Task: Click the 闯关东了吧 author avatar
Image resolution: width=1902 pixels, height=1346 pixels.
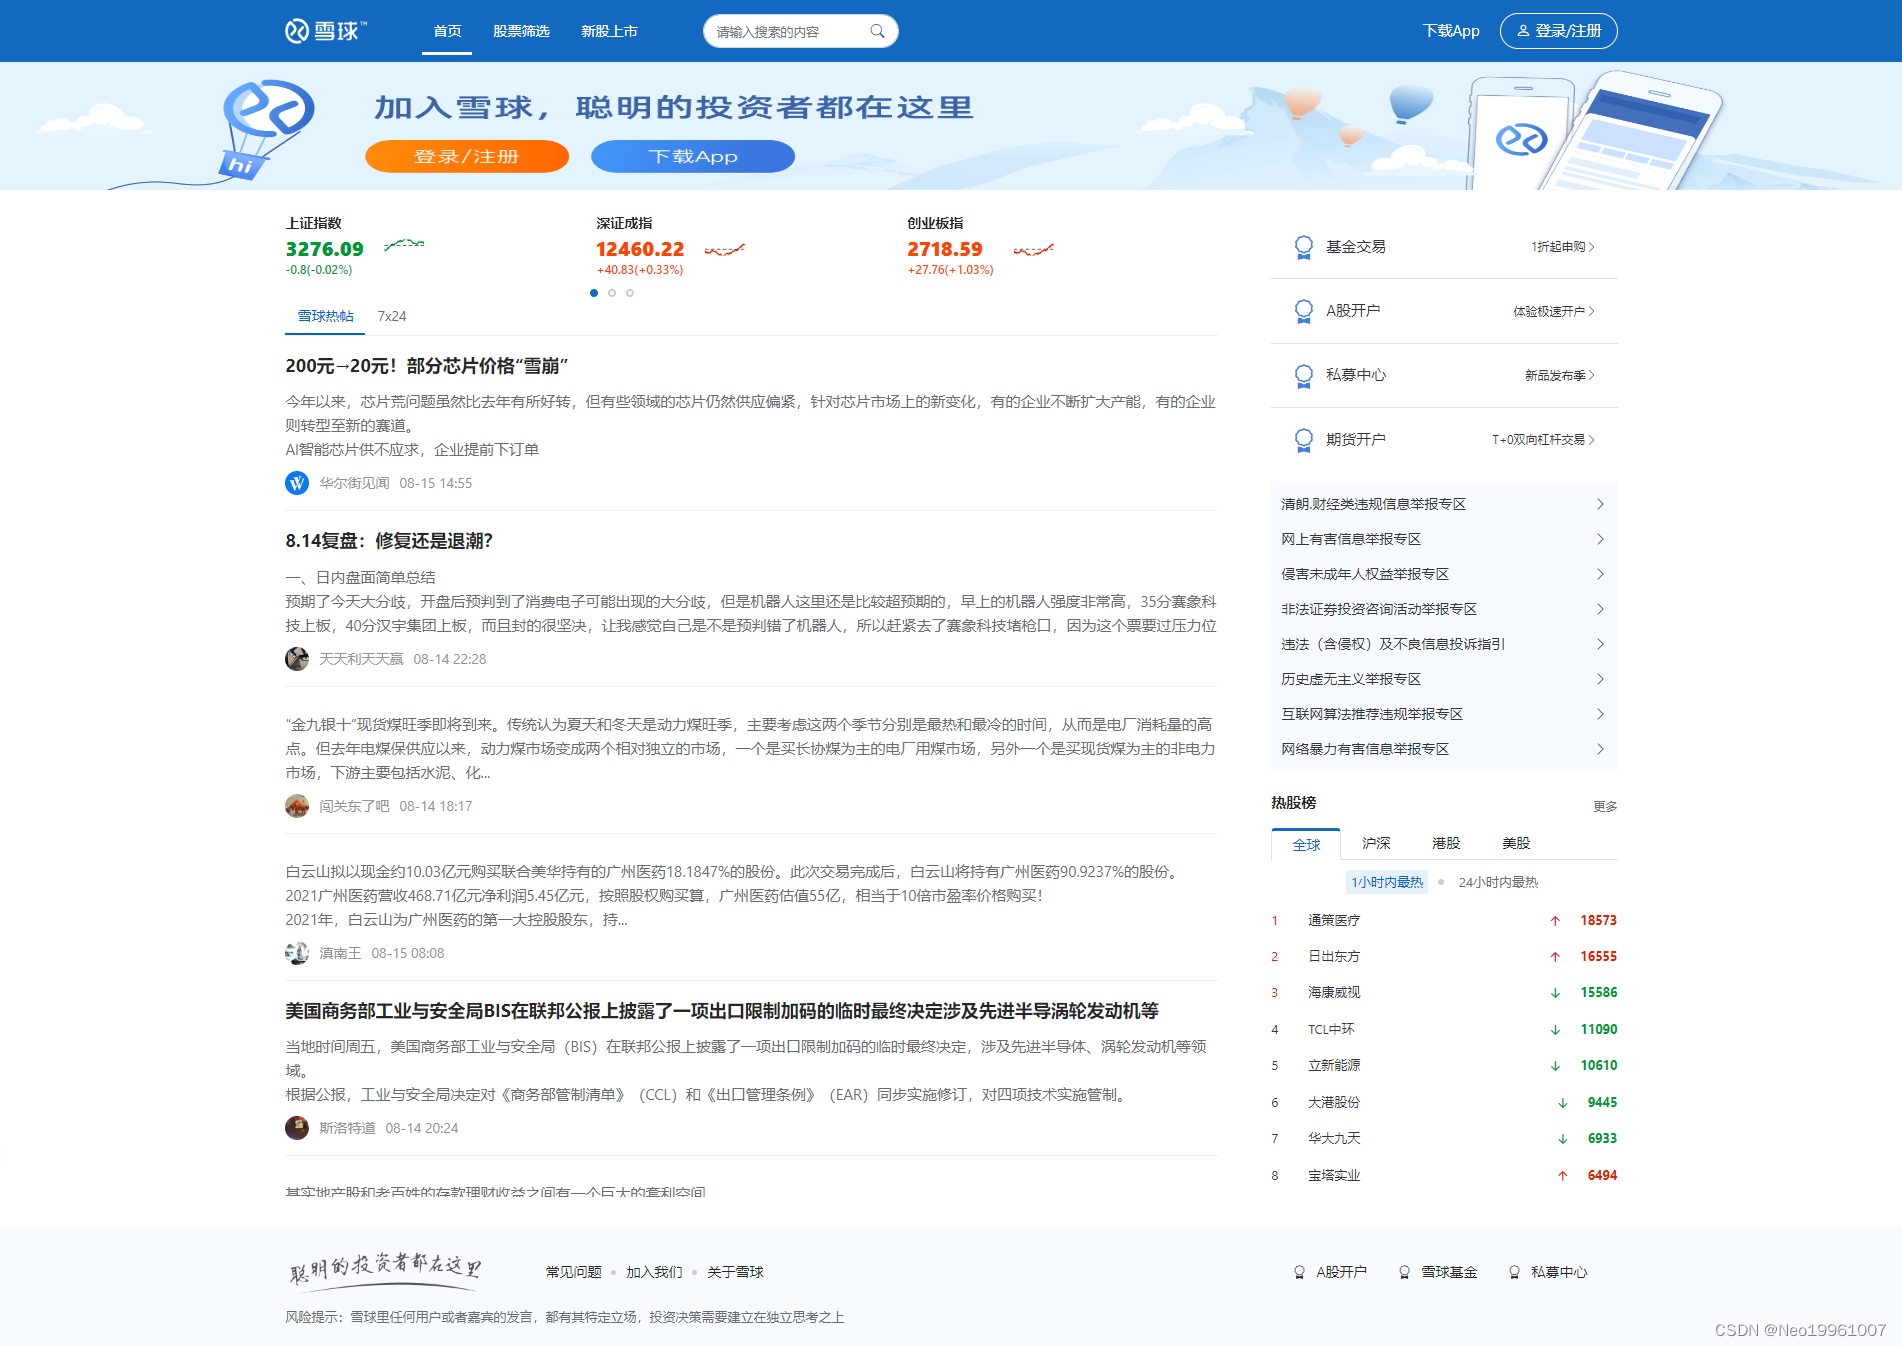Action: [297, 806]
